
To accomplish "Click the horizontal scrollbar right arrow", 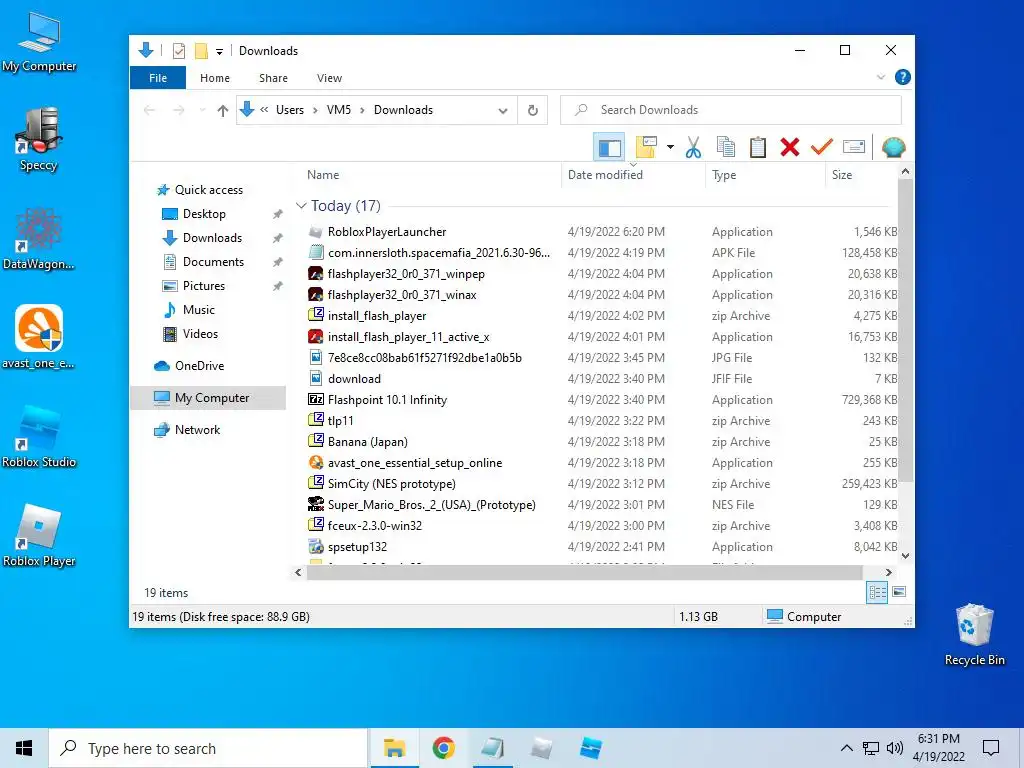I will click(889, 573).
